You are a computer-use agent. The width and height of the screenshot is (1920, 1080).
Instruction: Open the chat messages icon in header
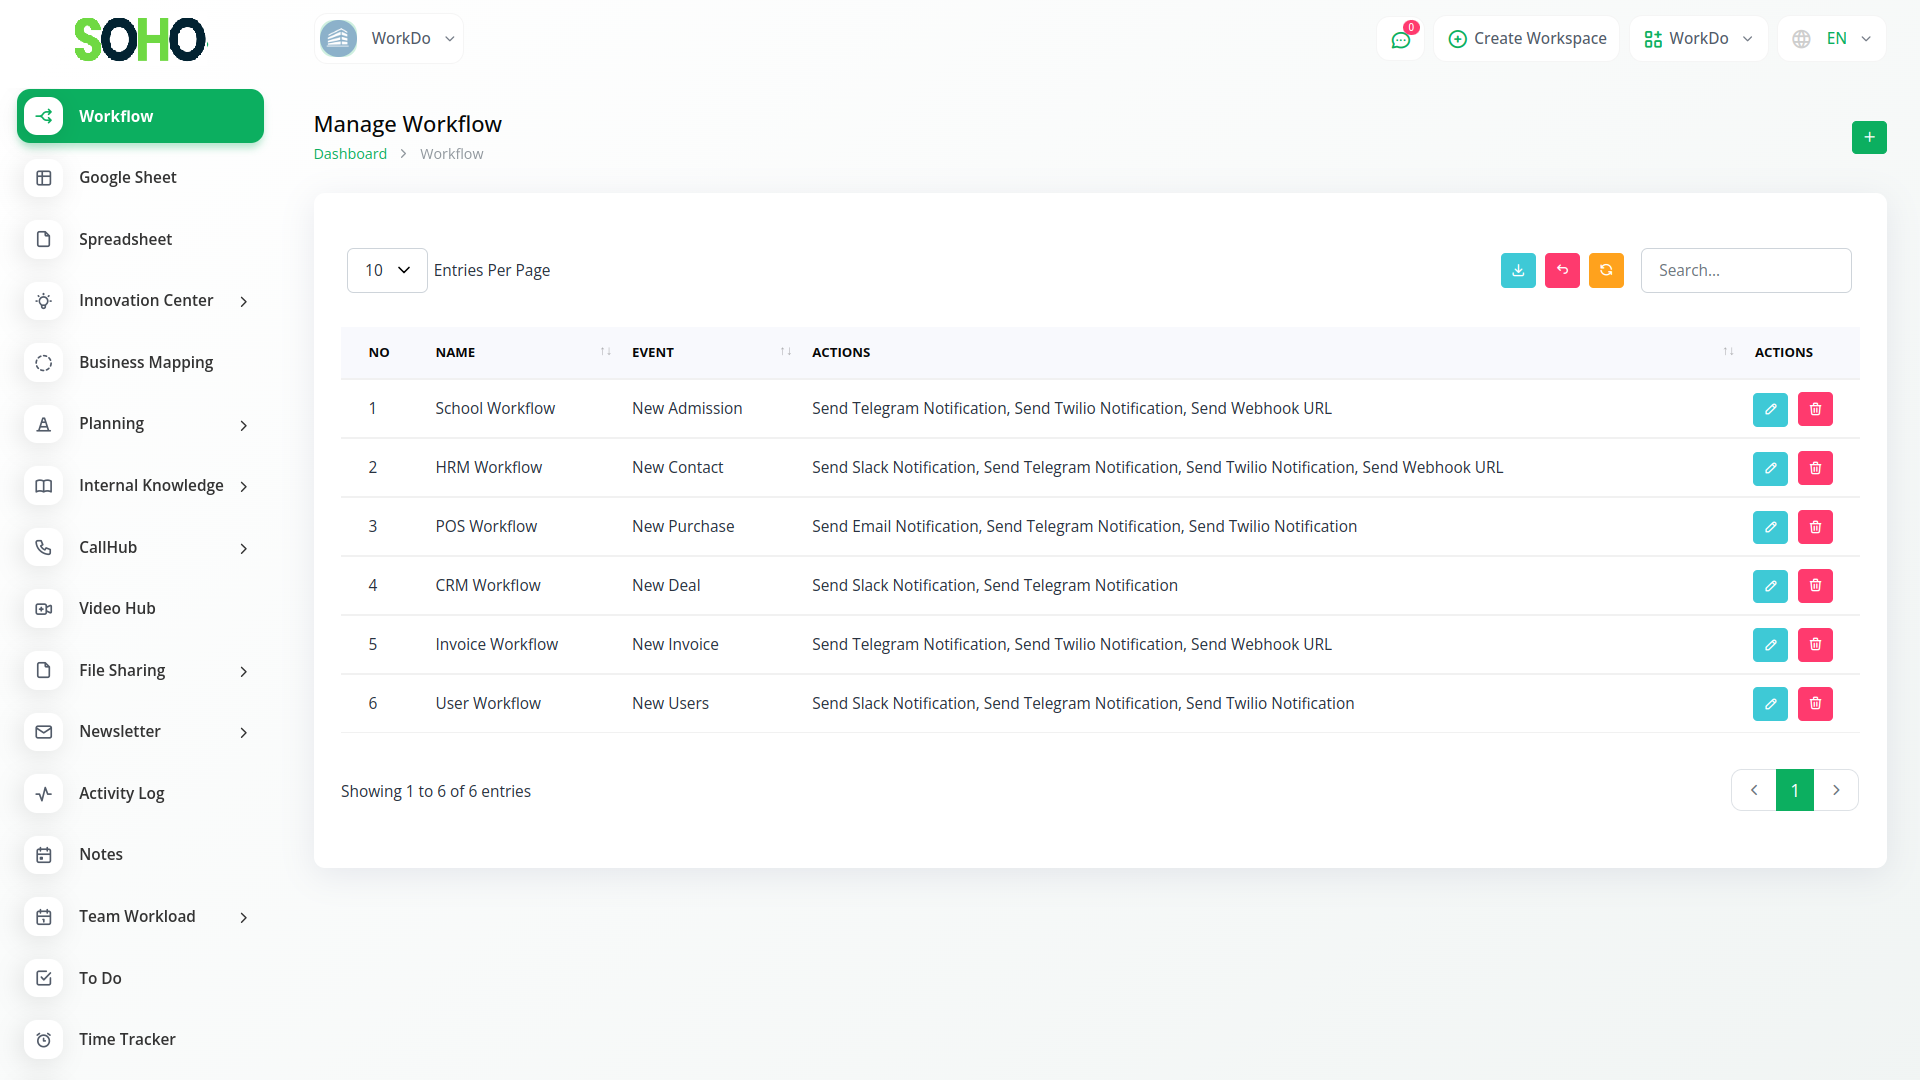pos(1400,39)
